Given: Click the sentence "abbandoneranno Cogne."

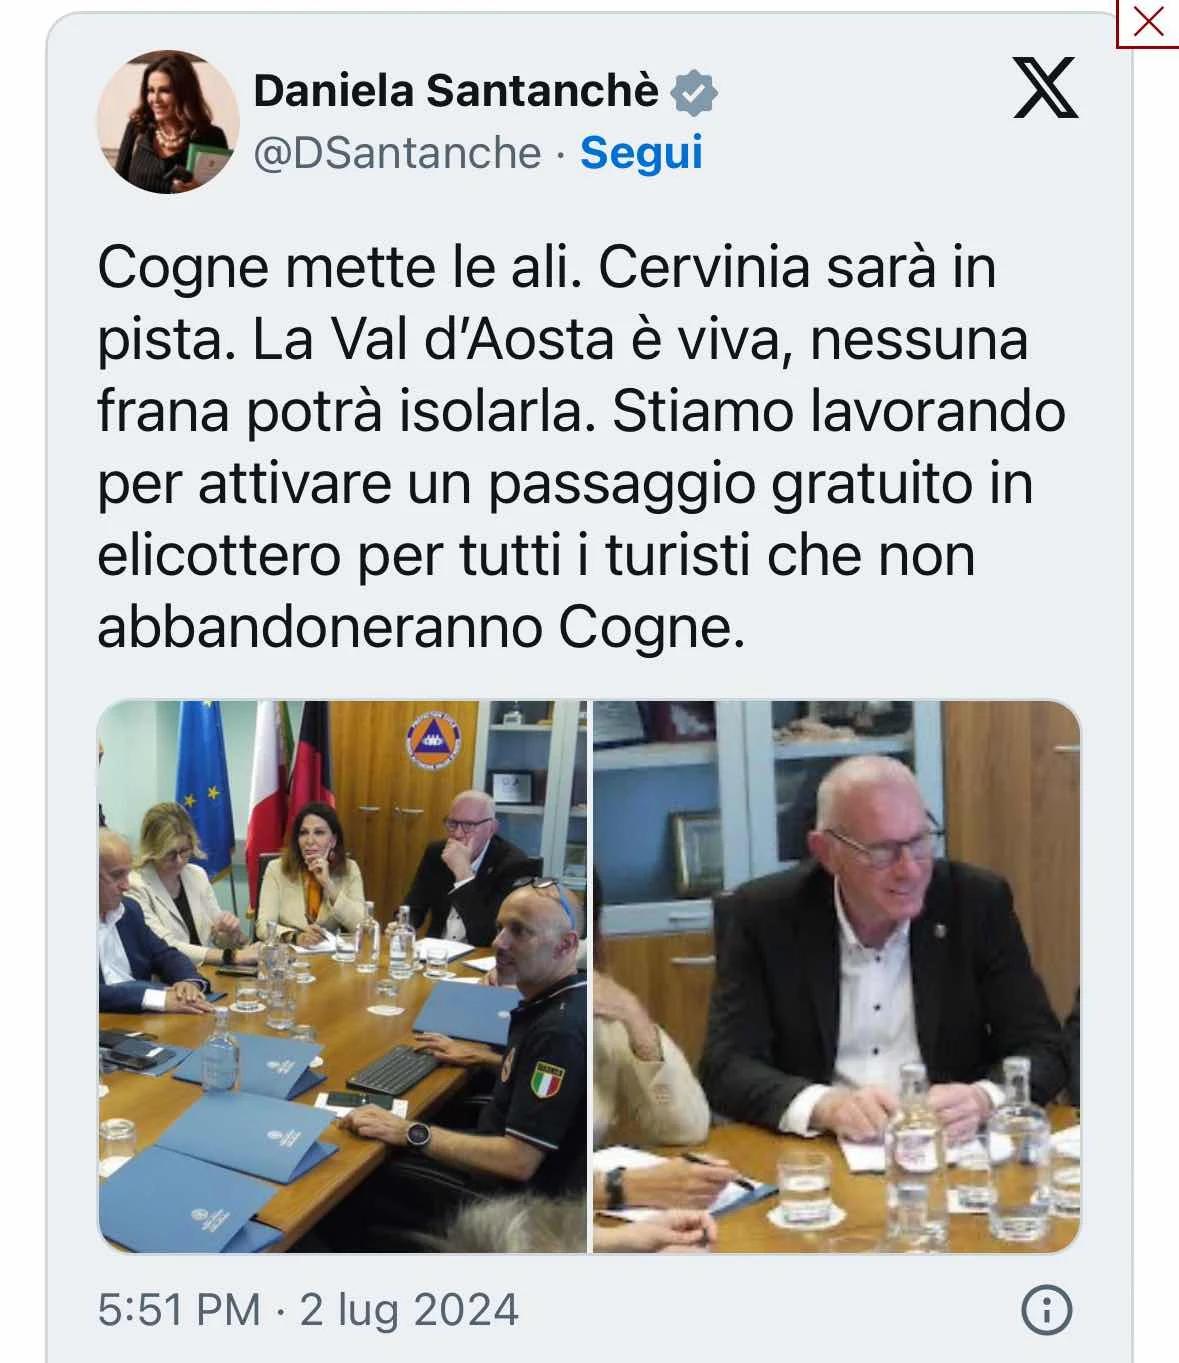Looking at the screenshot, I should [x=421, y=628].
